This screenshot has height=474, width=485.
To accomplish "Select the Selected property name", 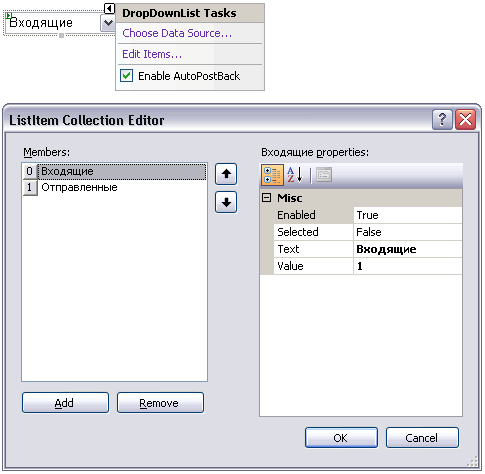I will click(313, 232).
